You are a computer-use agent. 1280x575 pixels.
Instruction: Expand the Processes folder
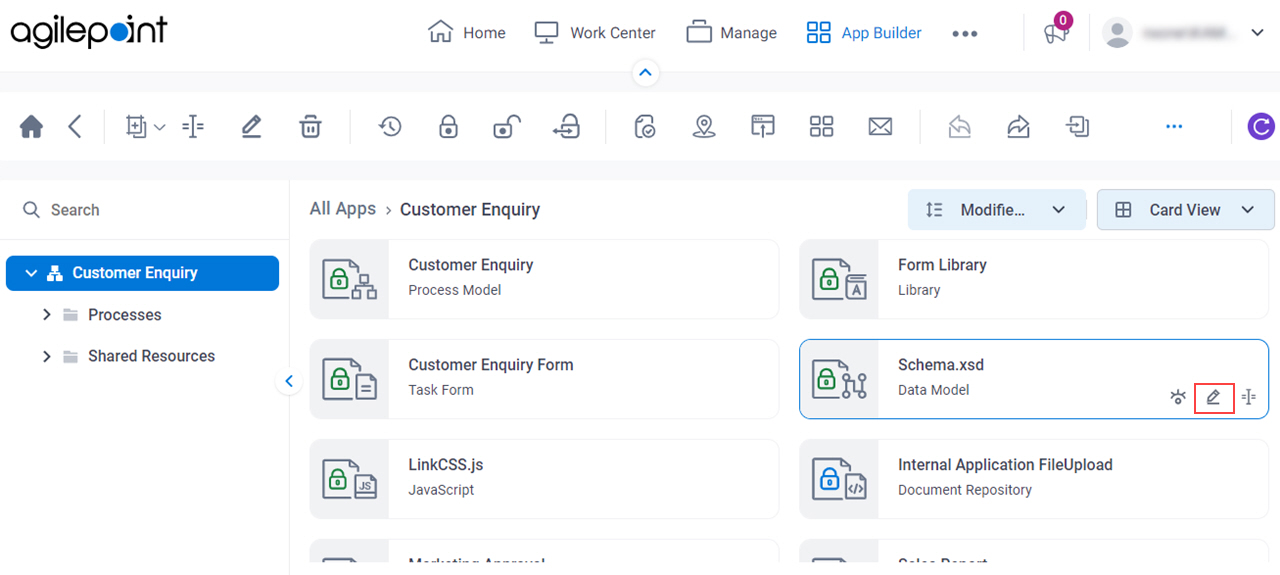click(46, 315)
